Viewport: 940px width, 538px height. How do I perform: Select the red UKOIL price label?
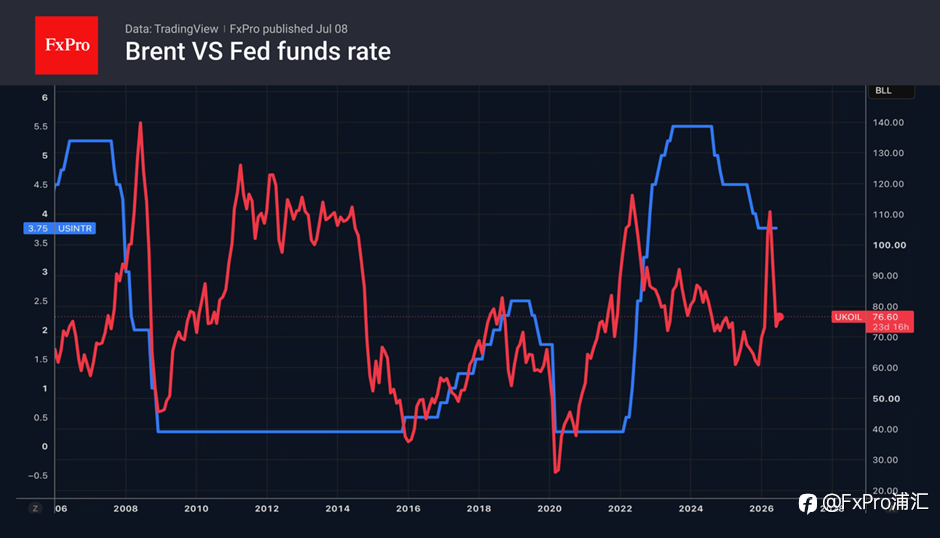click(x=848, y=317)
